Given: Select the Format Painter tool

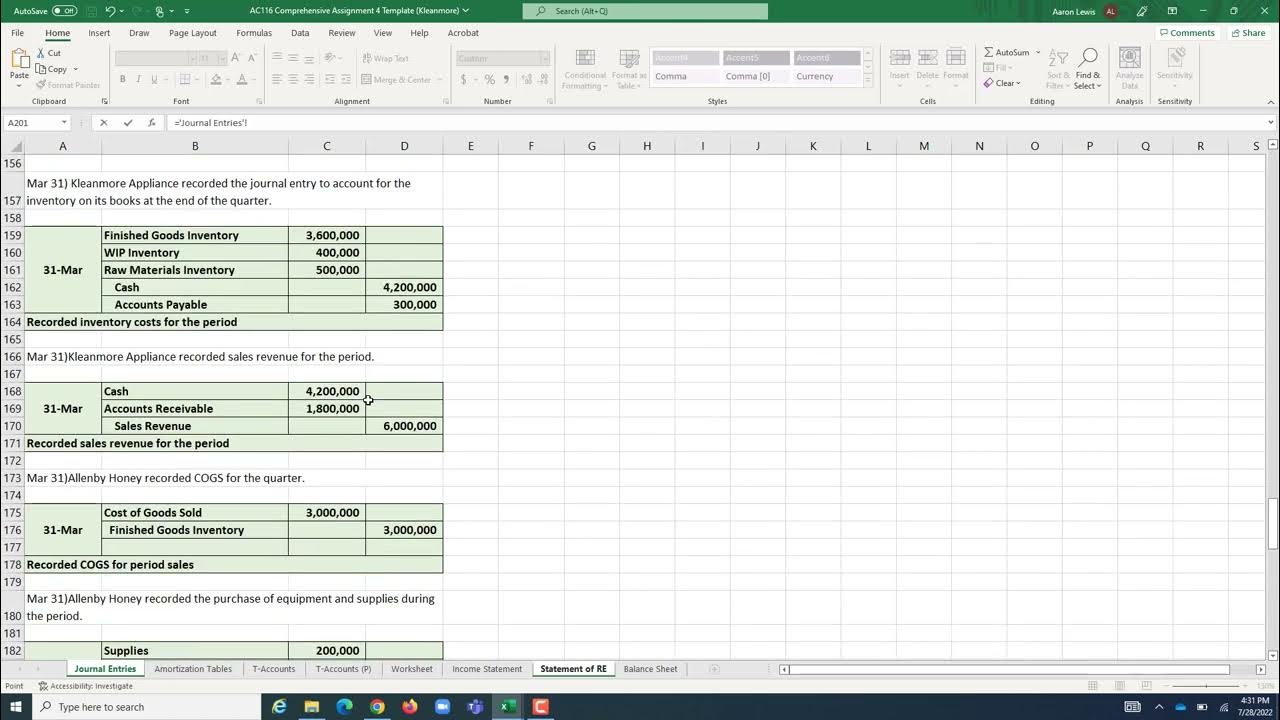Looking at the screenshot, I should tap(68, 85).
